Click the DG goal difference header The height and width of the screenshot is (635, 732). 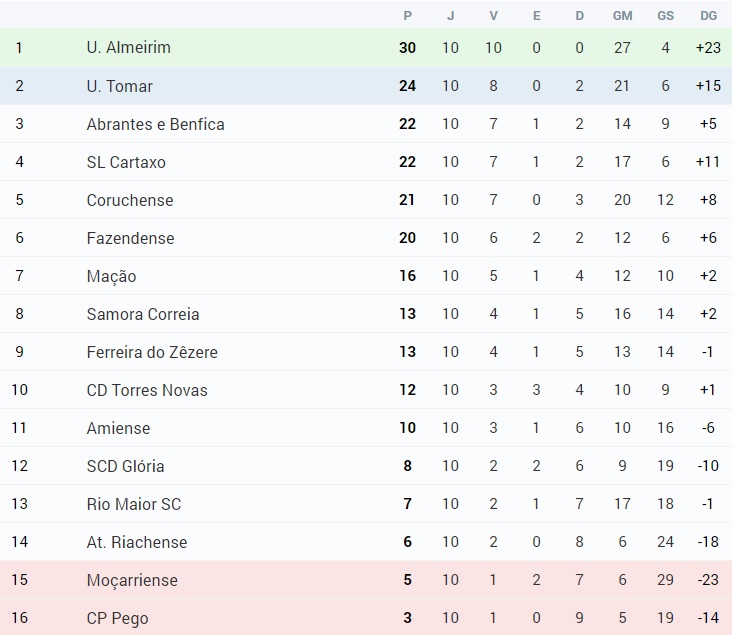tap(708, 16)
